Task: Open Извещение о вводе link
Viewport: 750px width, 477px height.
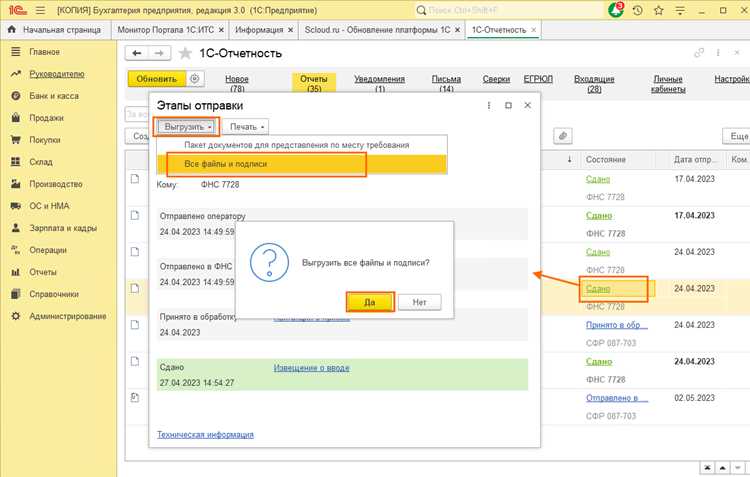Action: 311,367
